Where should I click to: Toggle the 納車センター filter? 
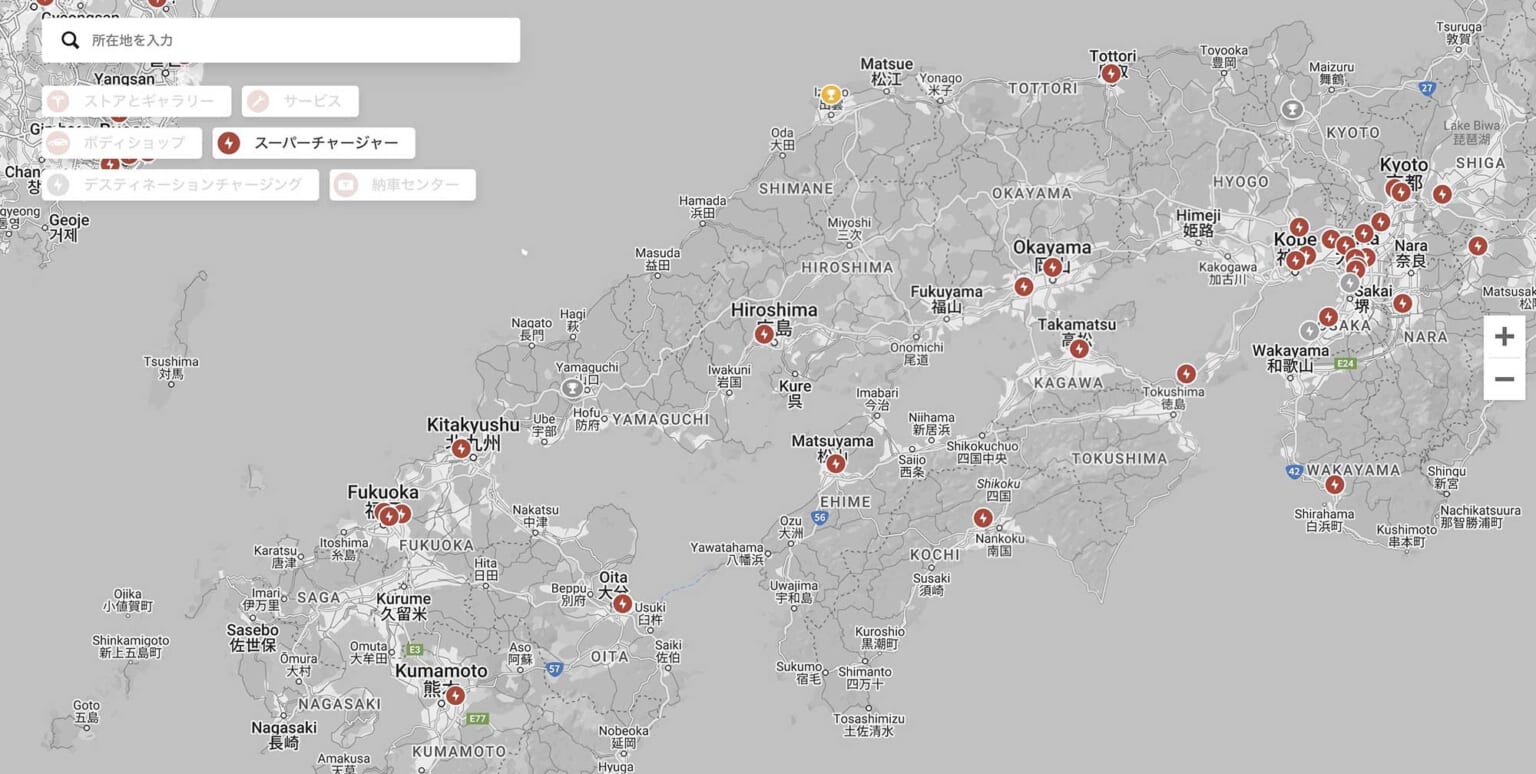click(403, 185)
